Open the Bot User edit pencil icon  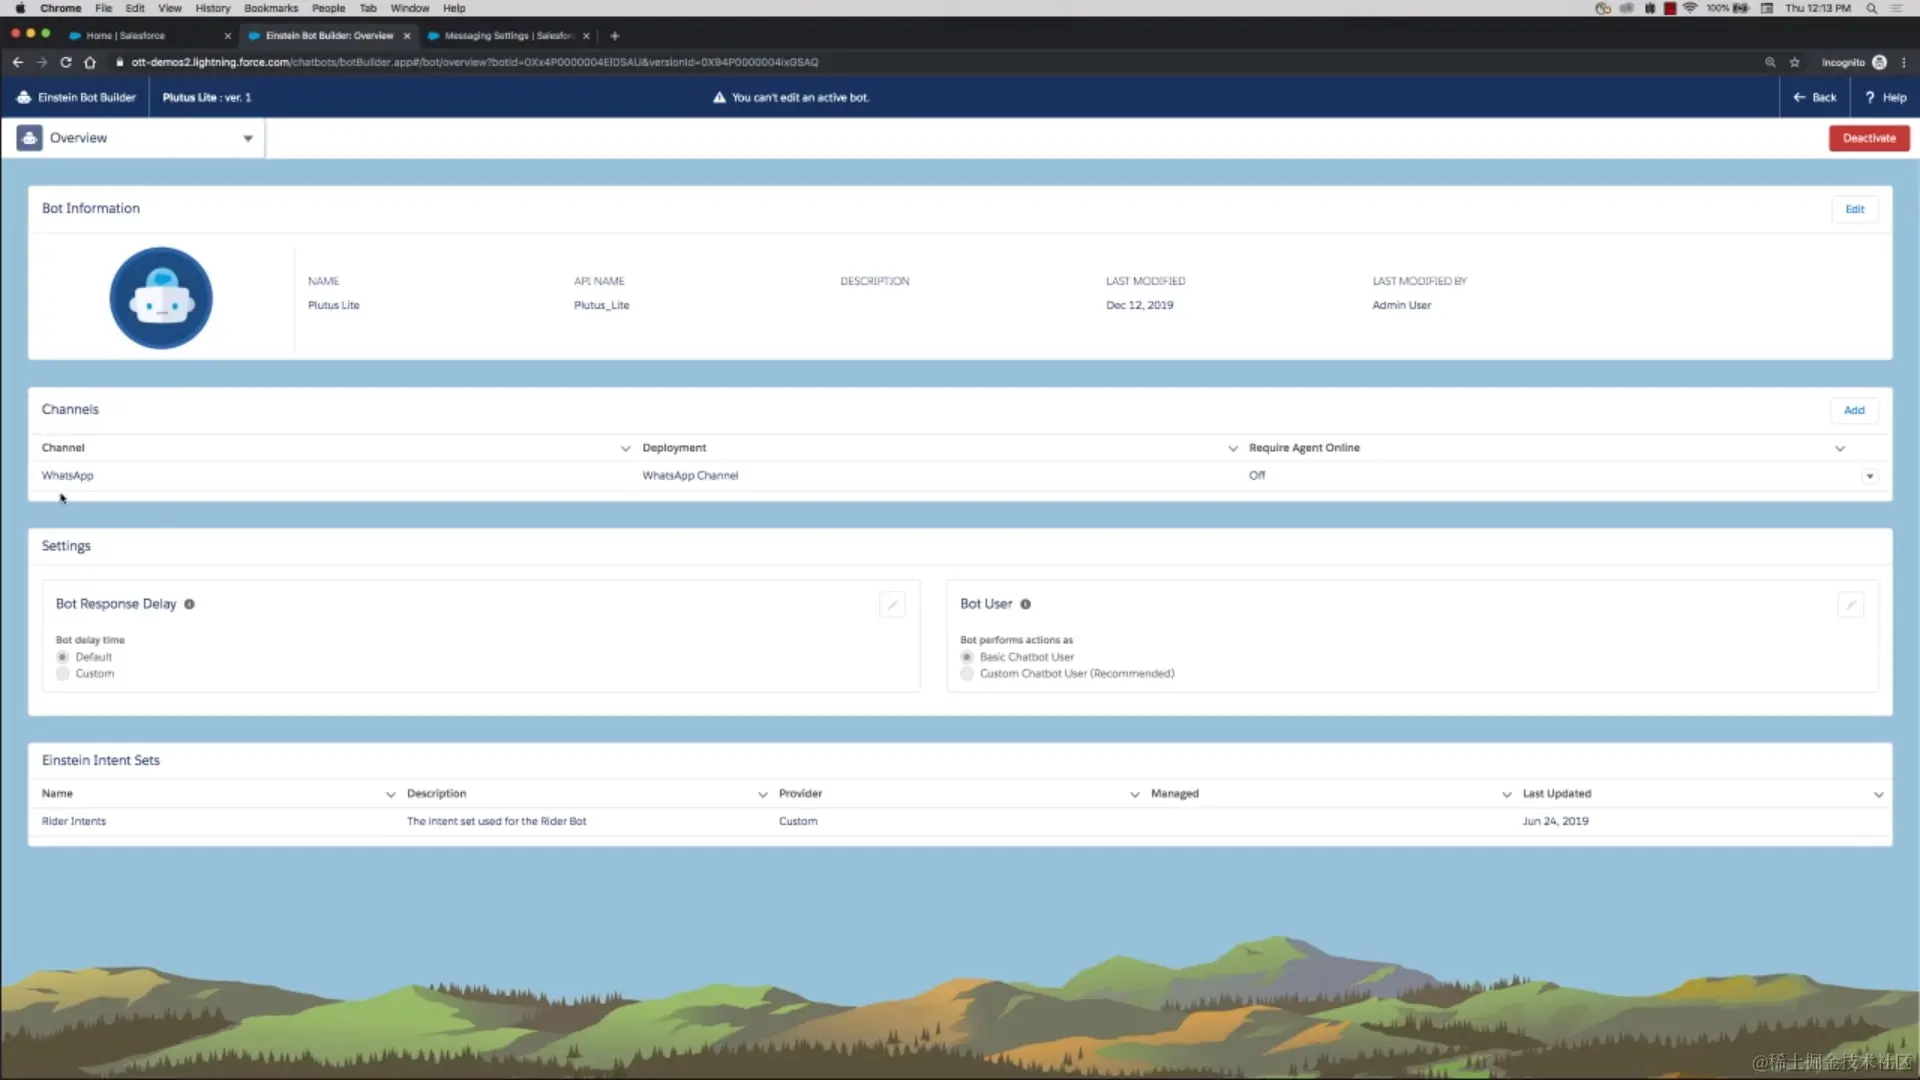pos(1851,604)
